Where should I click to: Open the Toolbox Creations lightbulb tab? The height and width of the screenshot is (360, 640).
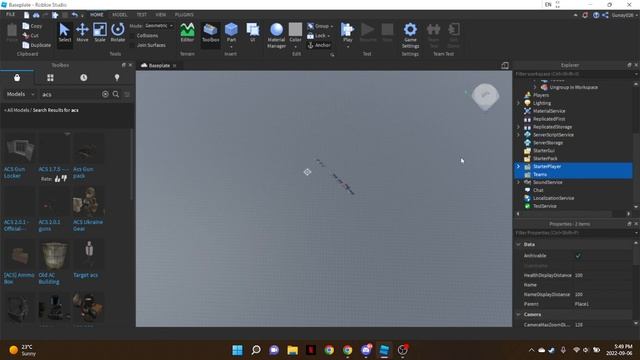pos(117,78)
